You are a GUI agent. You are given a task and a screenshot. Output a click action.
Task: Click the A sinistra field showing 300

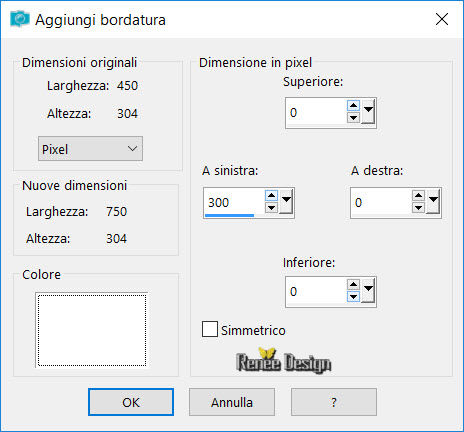[234, 202]
